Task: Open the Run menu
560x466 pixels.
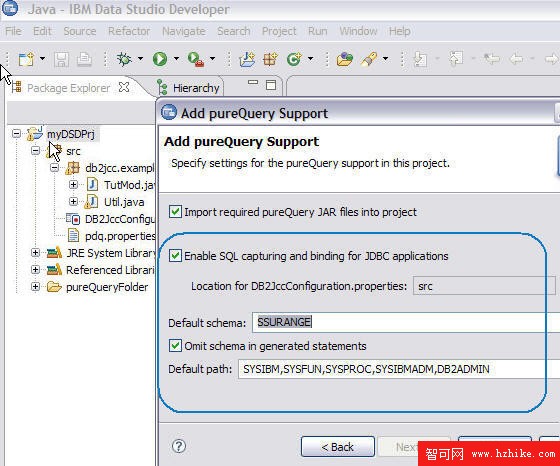Action: tap(318, 31)
